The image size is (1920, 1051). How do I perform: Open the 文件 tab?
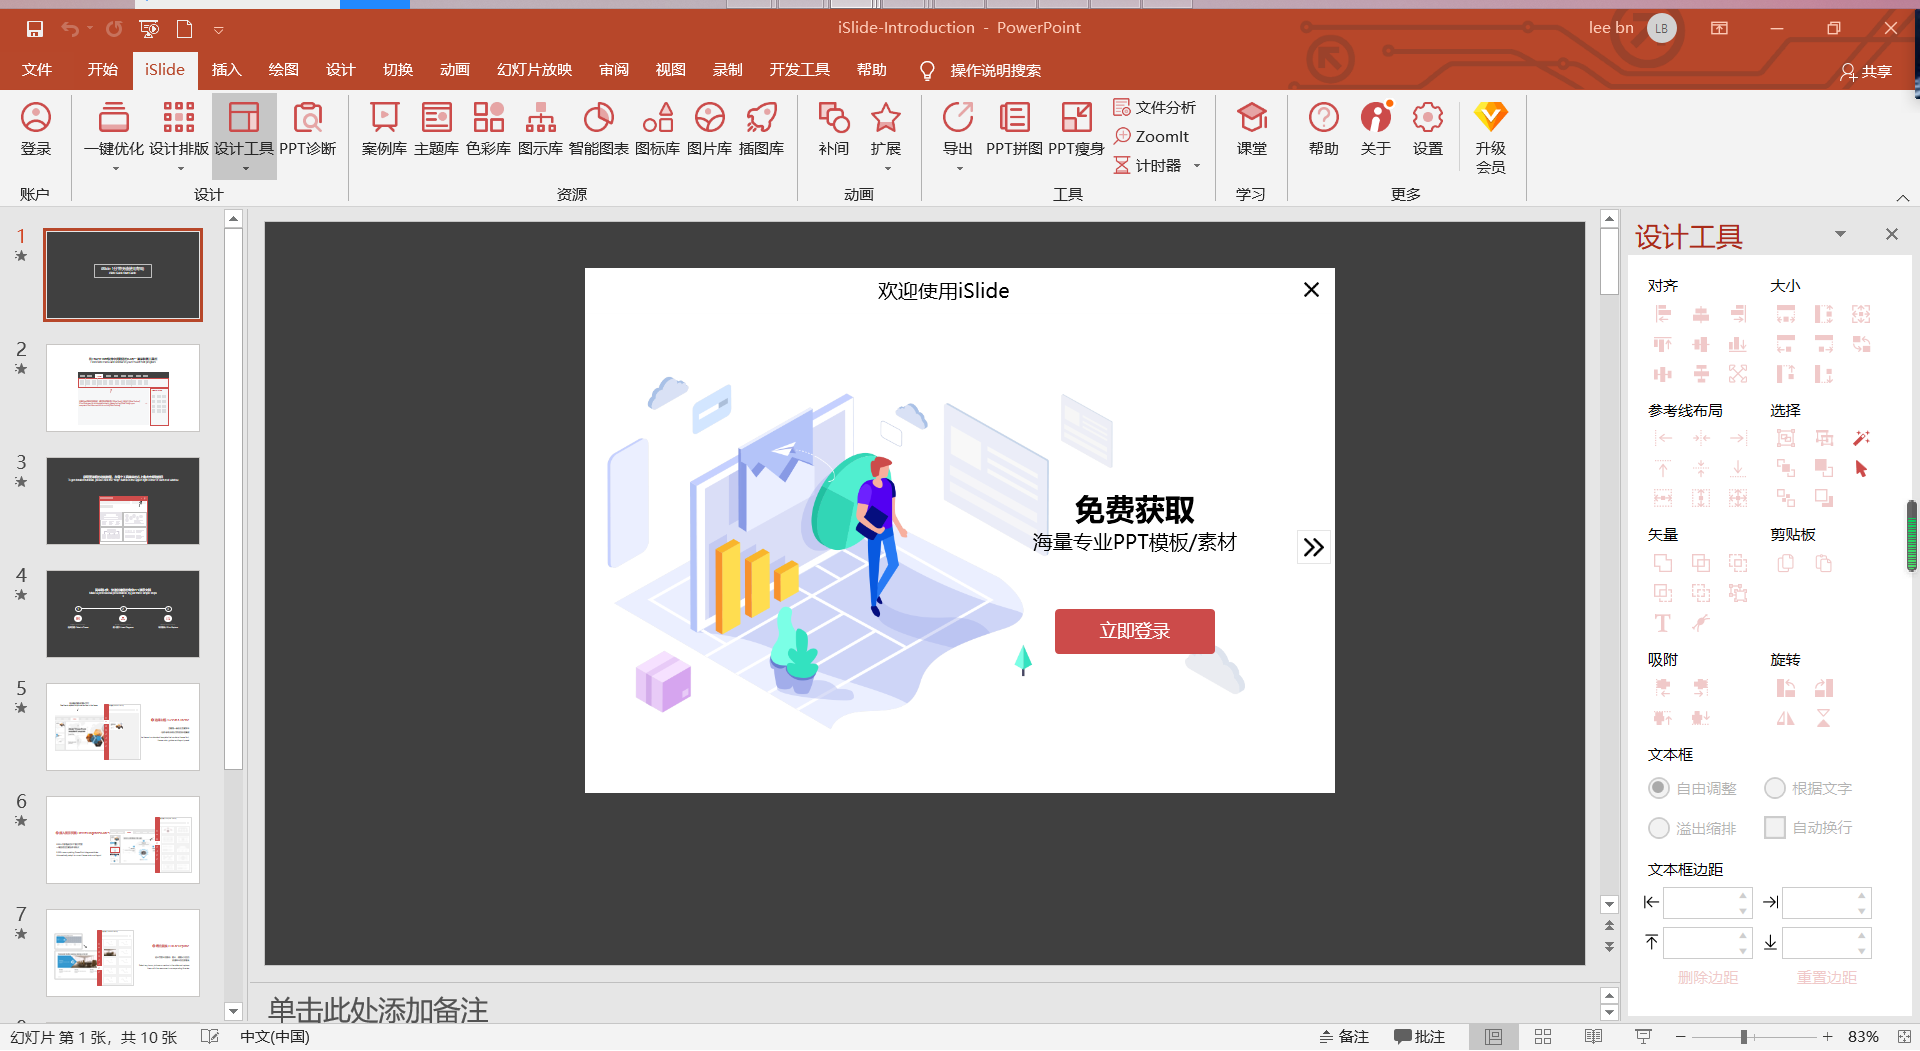pyautogui.click(x=37, y=70)
